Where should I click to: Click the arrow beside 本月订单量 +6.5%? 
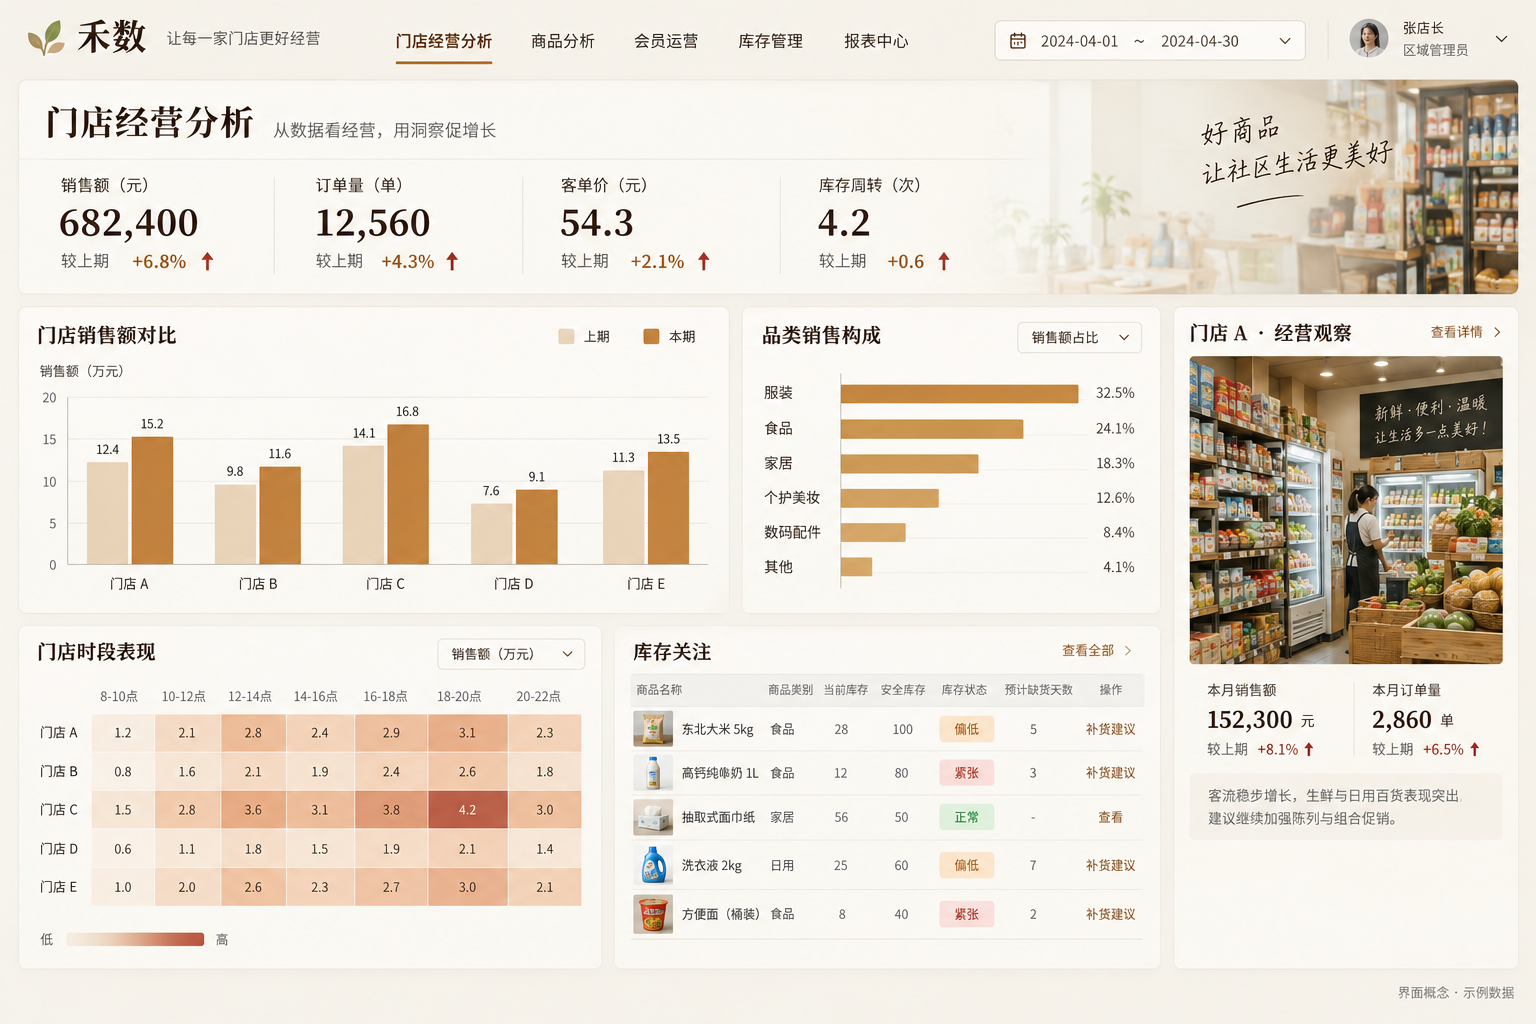click(x=1474, y=749)
